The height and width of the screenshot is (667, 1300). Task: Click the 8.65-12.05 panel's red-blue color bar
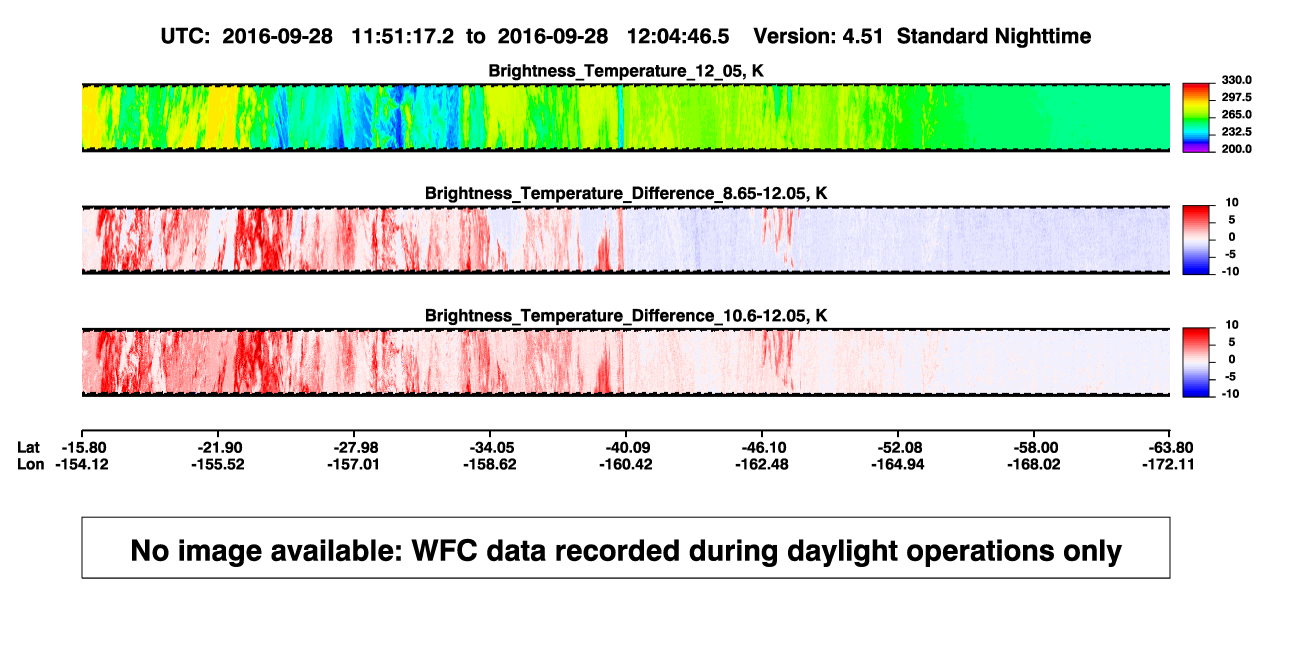tap(1198, 238)
